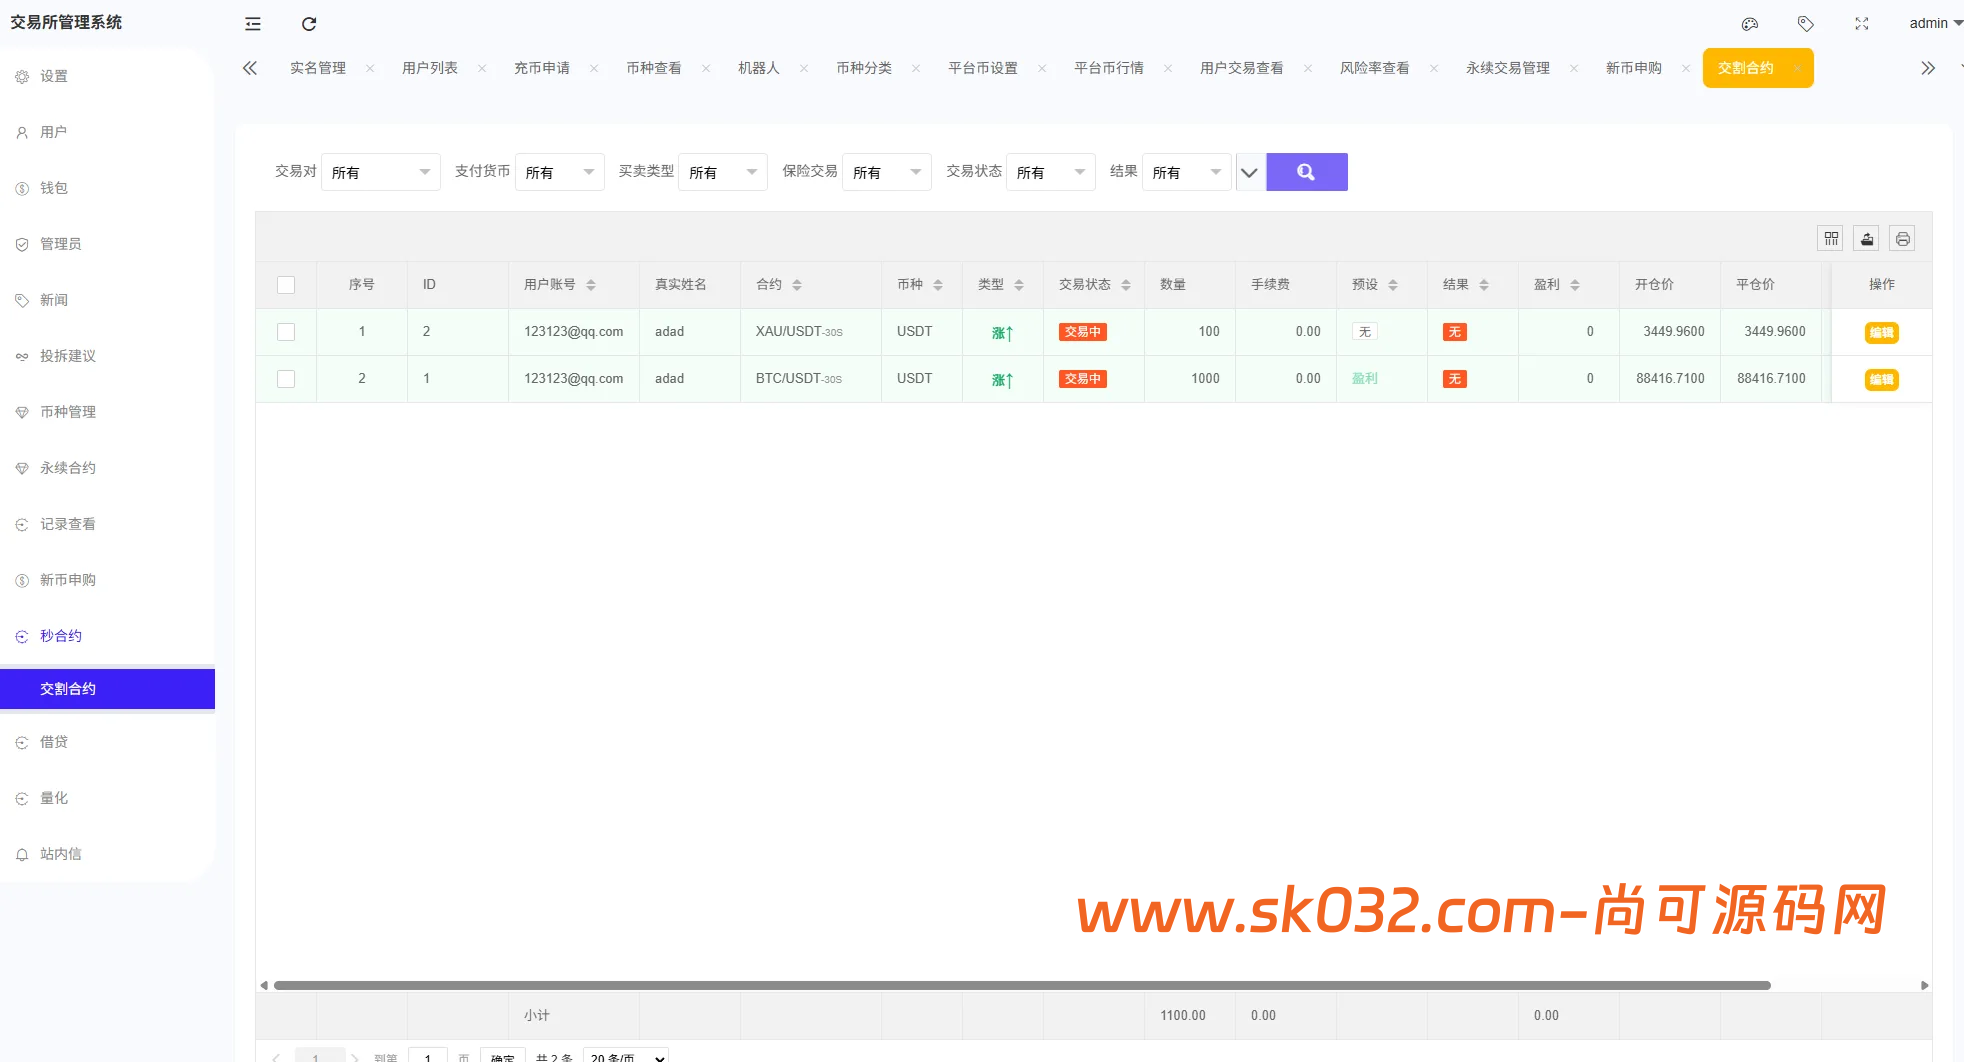Switch to the 币种分类 tab
This screenshot has height=1062, width=1964.
[864, 68]
